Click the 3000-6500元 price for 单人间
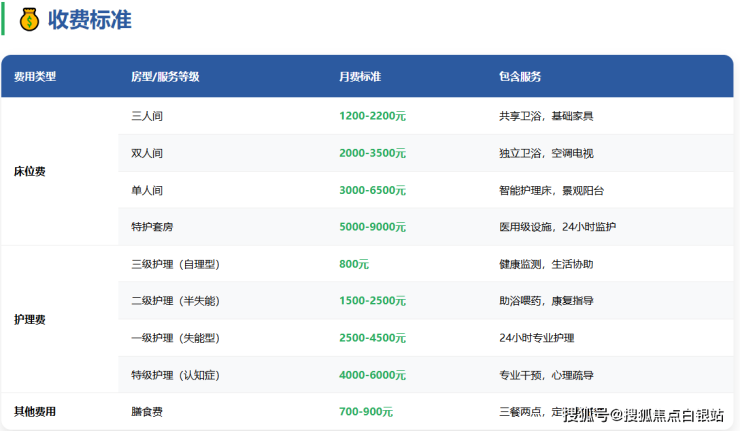This screenshot has height=431, width=740. [x=372, y=190]
